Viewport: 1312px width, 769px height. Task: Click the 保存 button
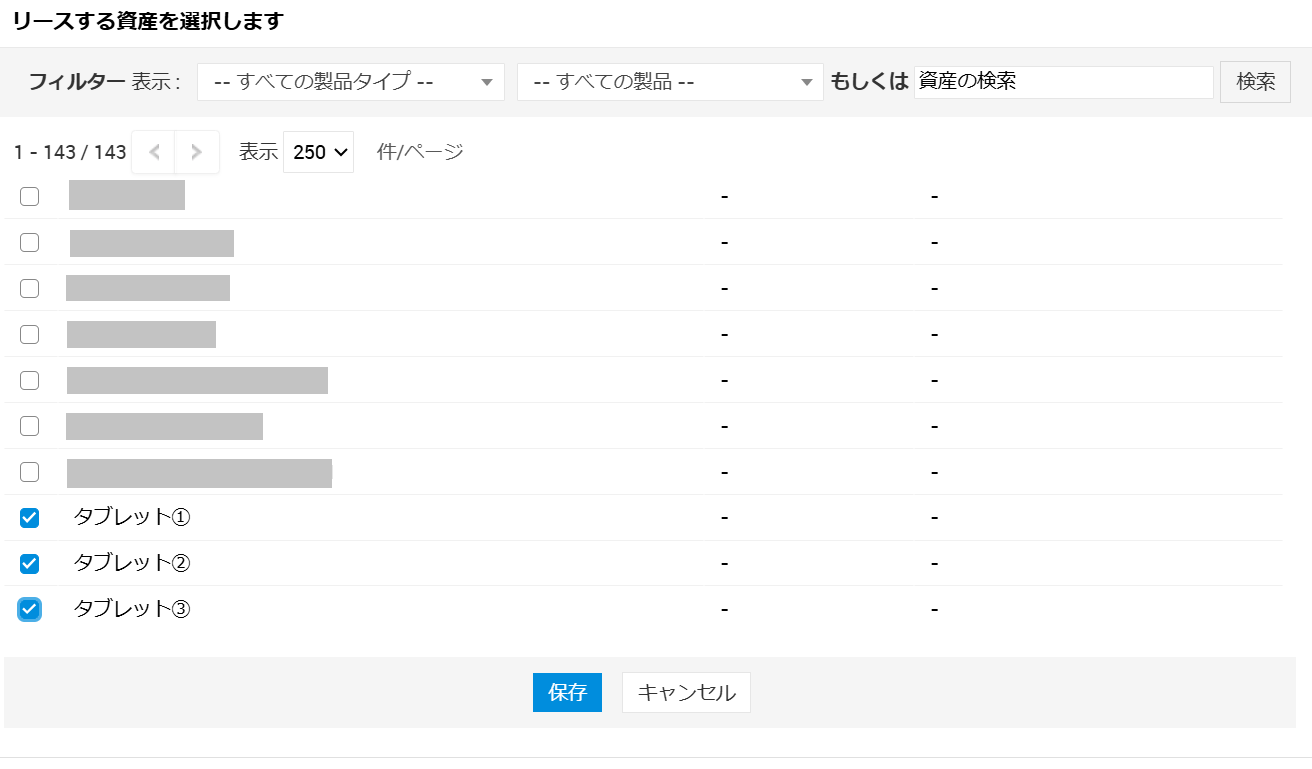click(x=567, y=692)
